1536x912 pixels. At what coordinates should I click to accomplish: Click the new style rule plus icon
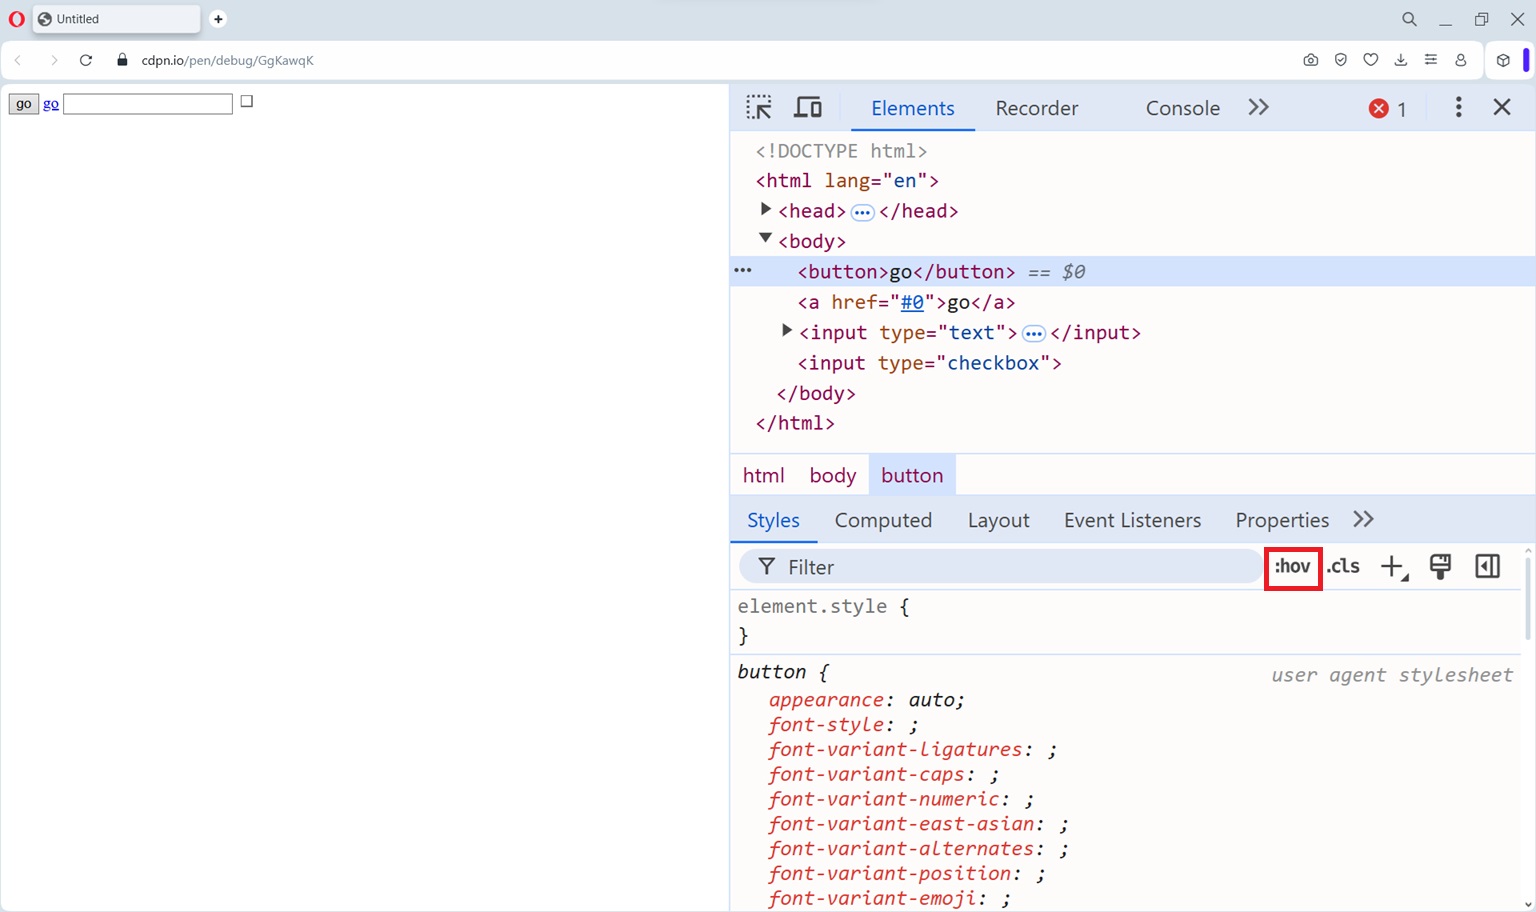tap(1393, 567)
